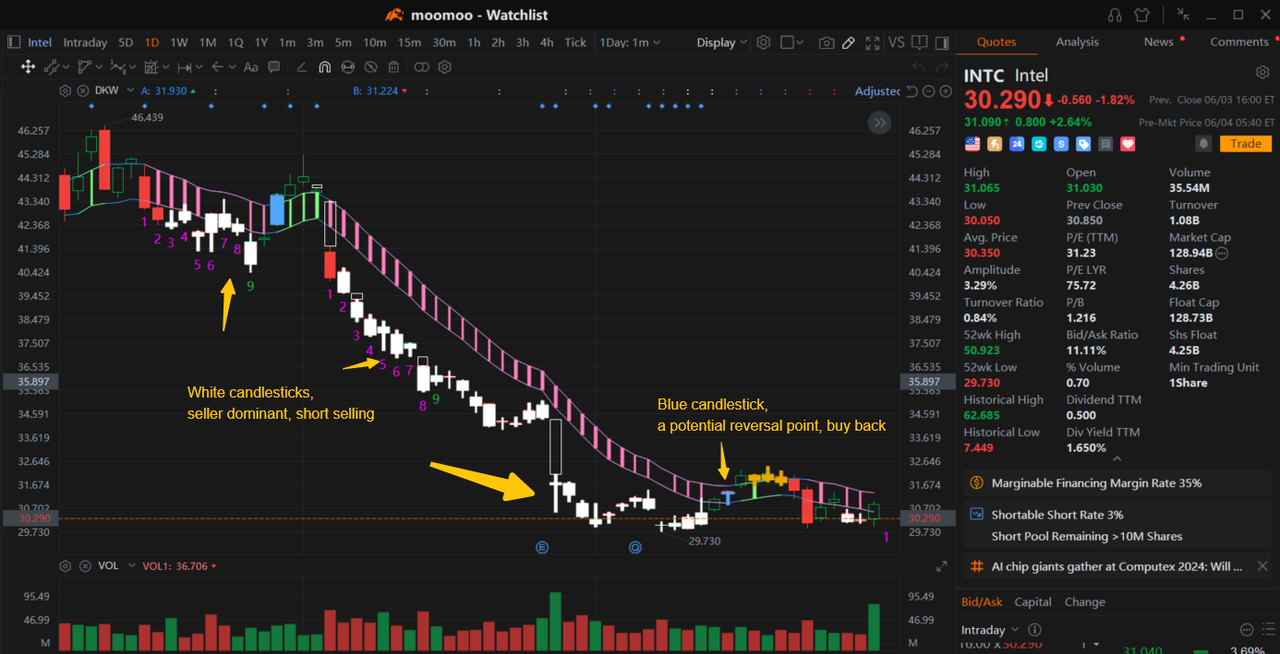This screenshot has height=654, width=1280.
Task: Switch to Tick chart
Action: pos(575,42)
